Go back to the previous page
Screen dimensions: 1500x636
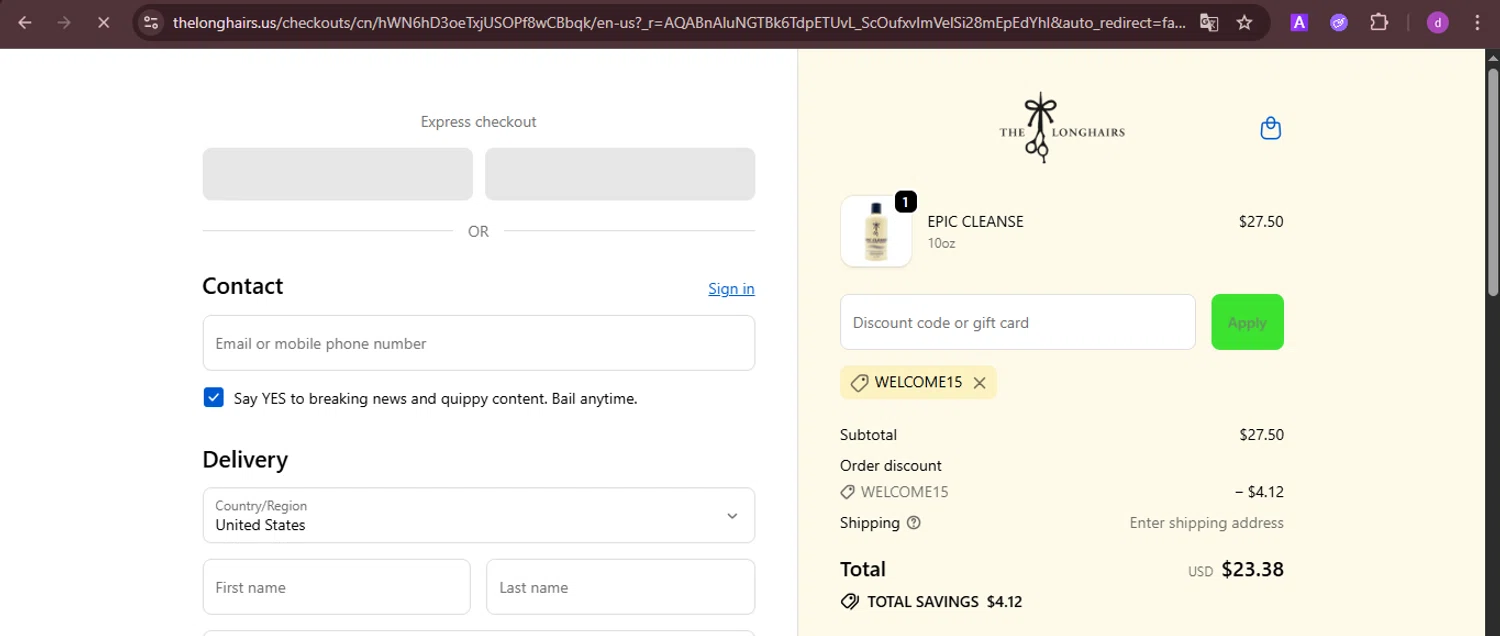[x=25, y=22]
